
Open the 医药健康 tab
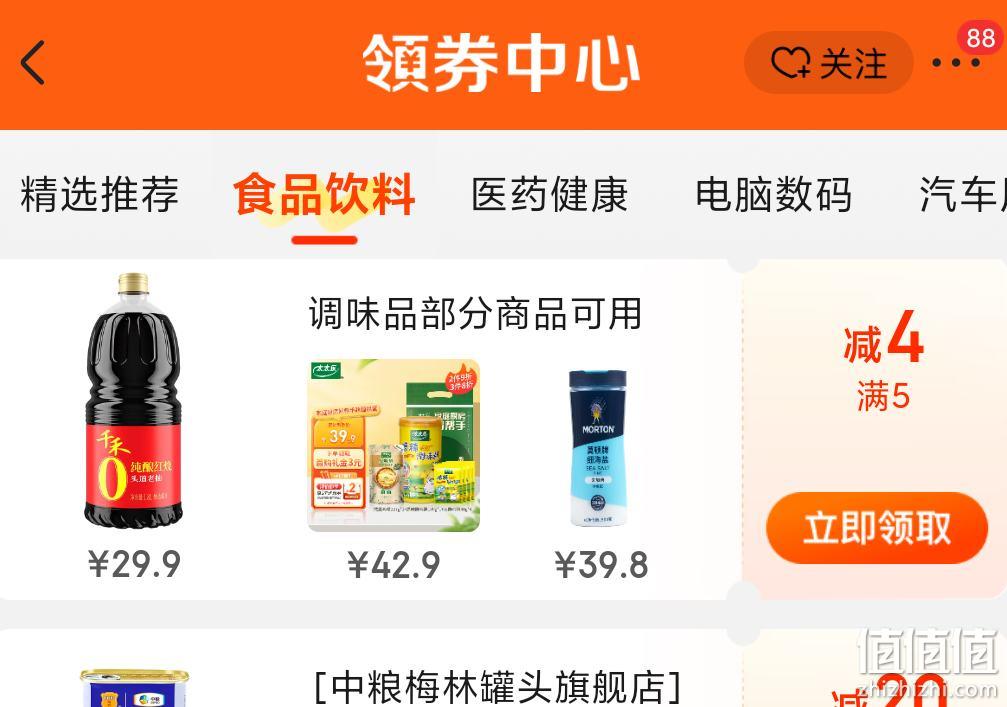(x=550, y=193)
